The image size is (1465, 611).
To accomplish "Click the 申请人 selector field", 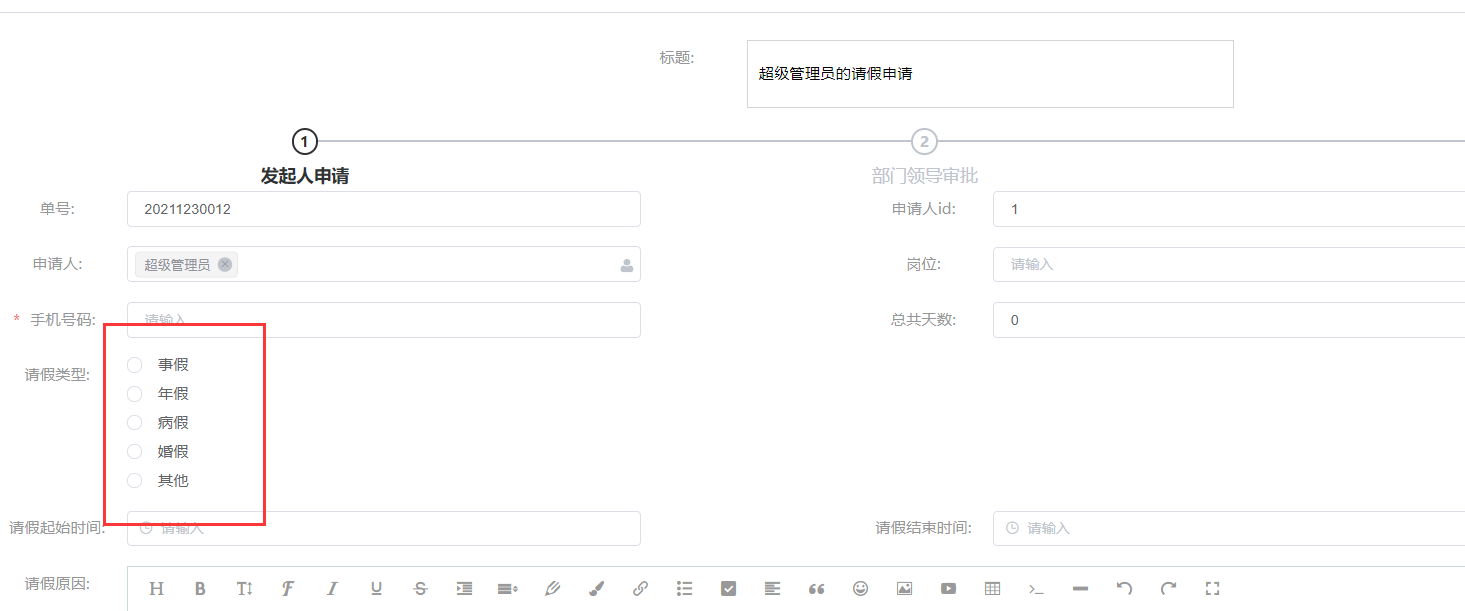I will pos(384,264).
